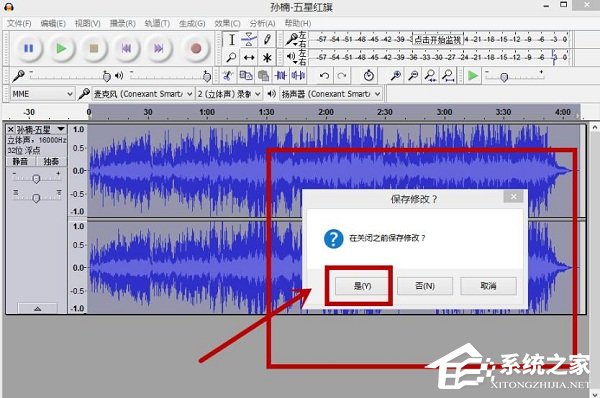Open the 2 (立体声) recording channels dropdown
The height and width of the screenshot is (398, 600).
click(229, 94)
